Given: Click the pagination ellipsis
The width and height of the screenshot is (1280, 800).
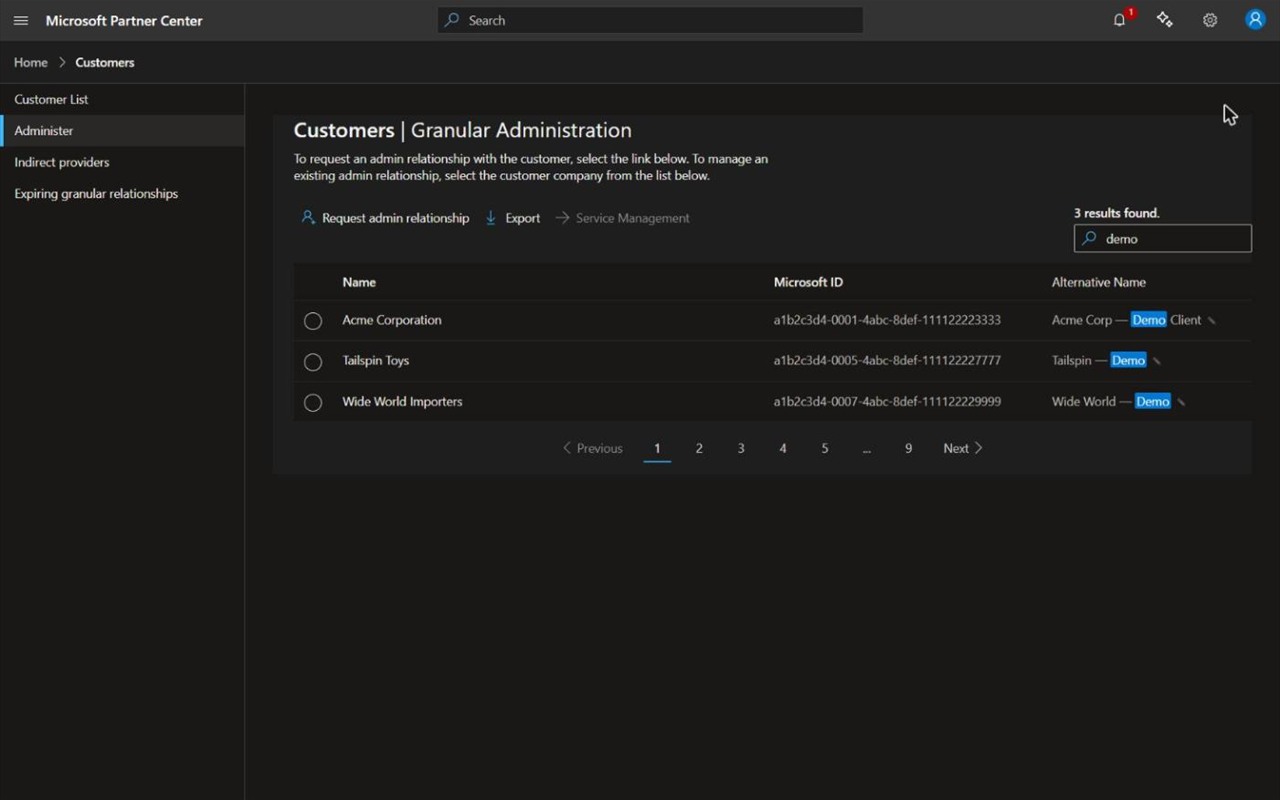Looking at the screenshot, I should (866, 448).
